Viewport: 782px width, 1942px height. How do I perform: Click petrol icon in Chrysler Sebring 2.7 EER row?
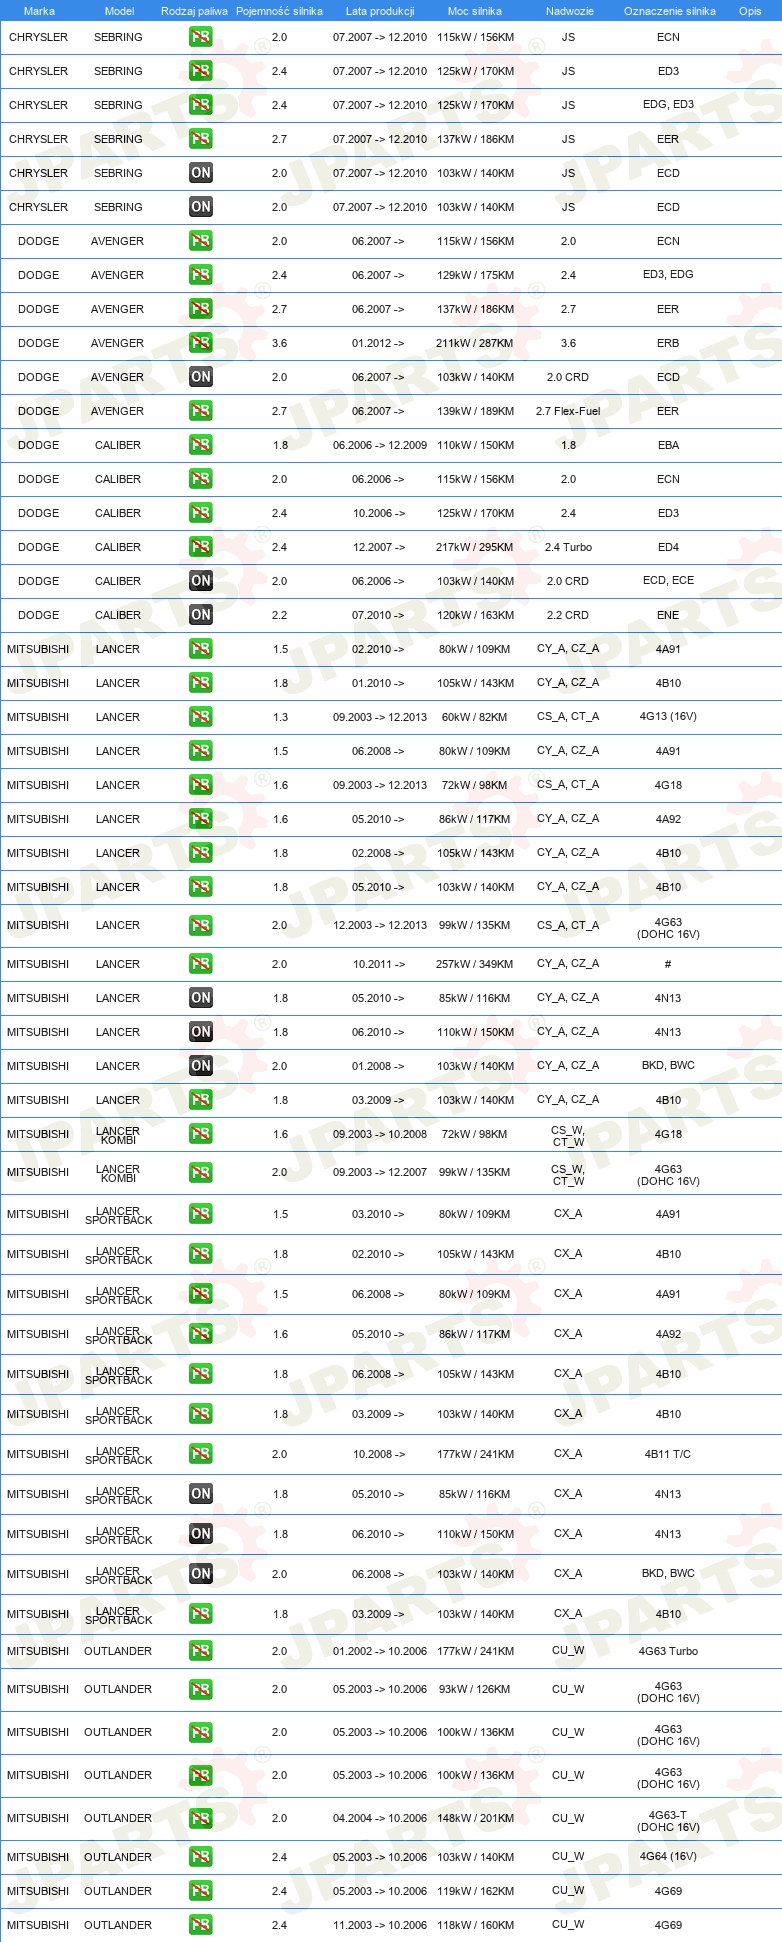coord(201,139)
